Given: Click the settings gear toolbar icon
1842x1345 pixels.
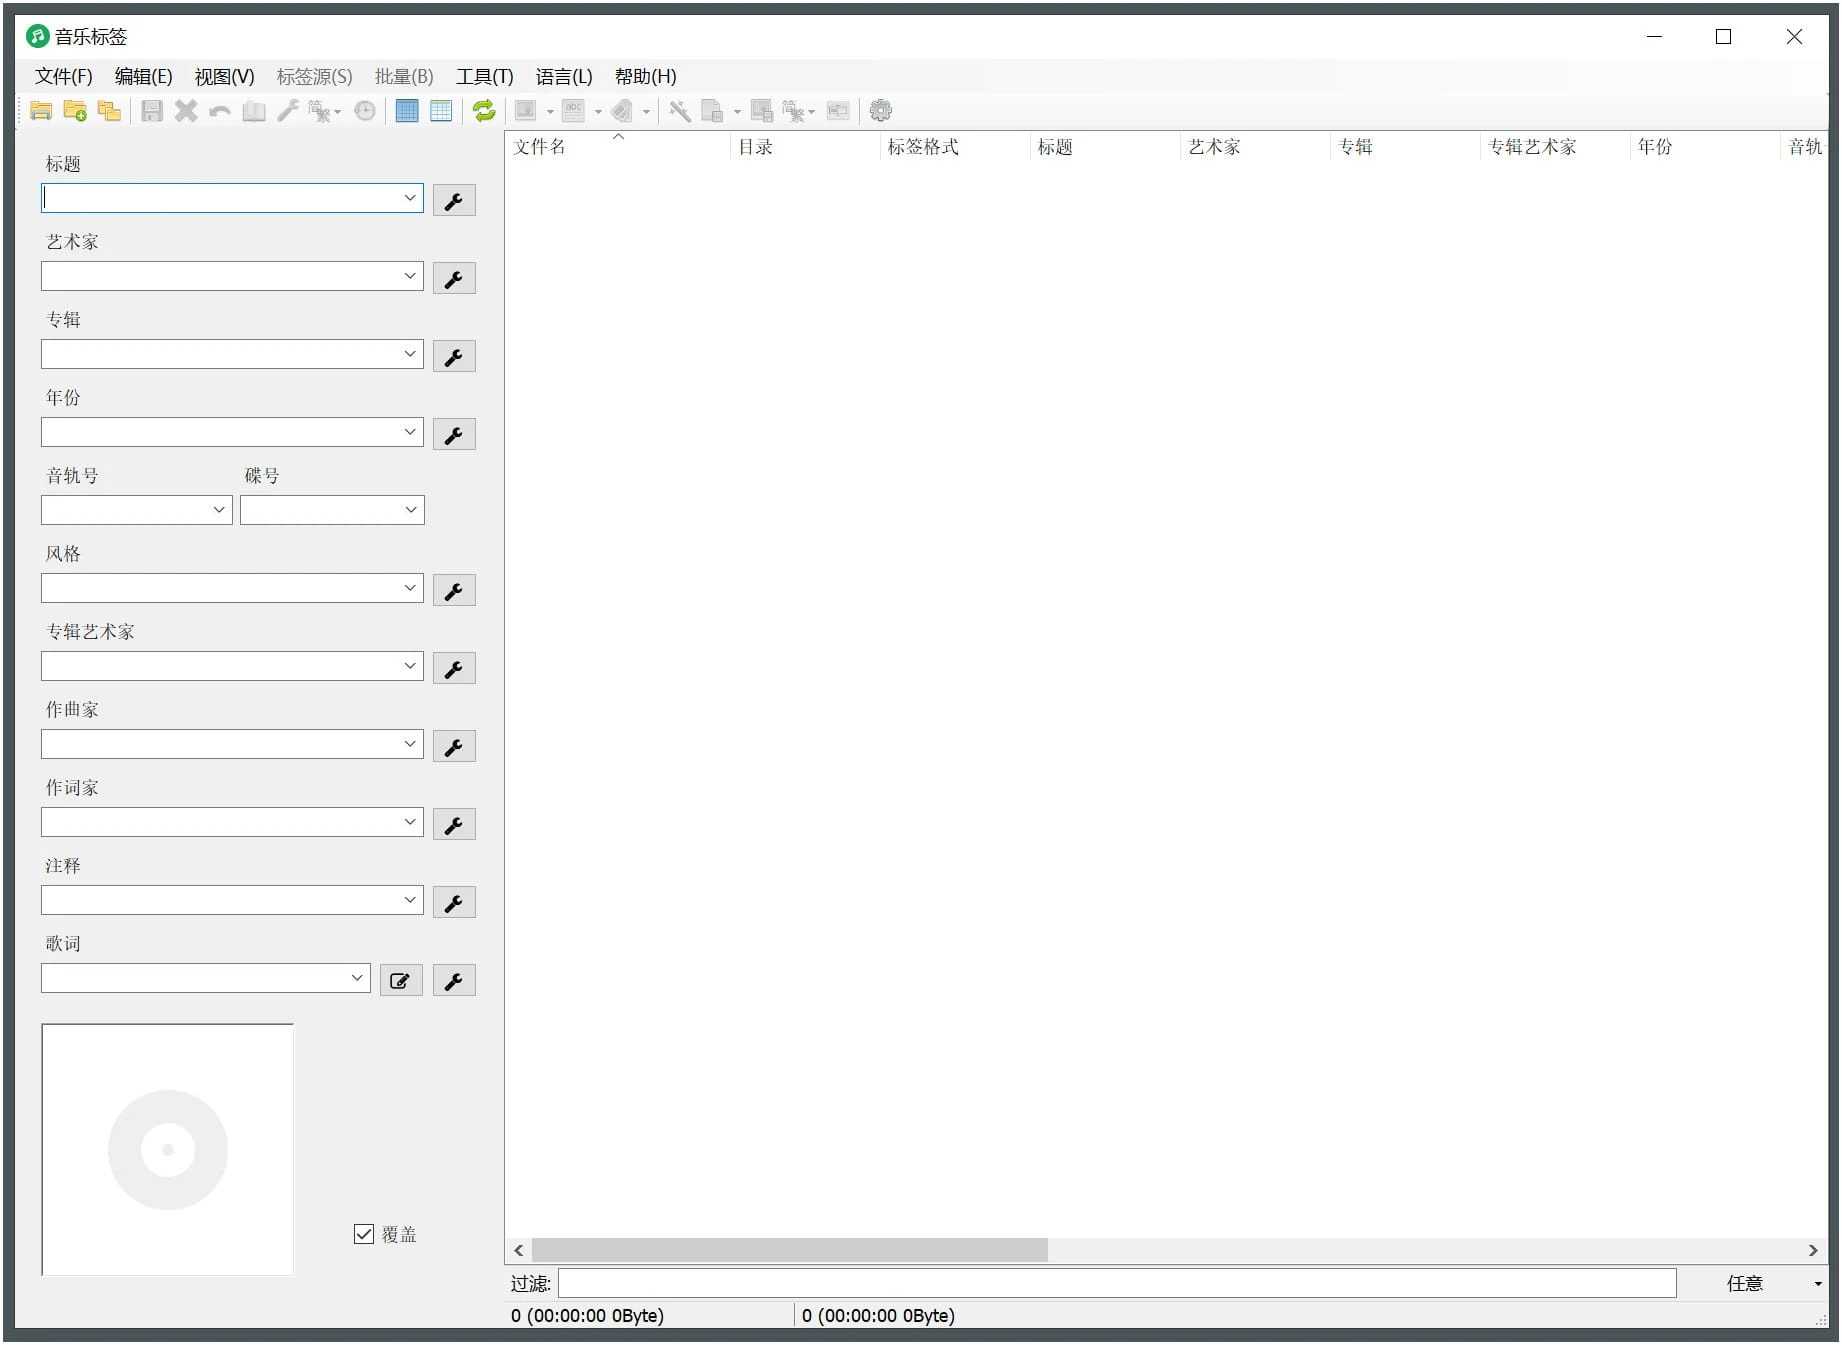Looking at the screenshot, I should [x=880, y=111].
